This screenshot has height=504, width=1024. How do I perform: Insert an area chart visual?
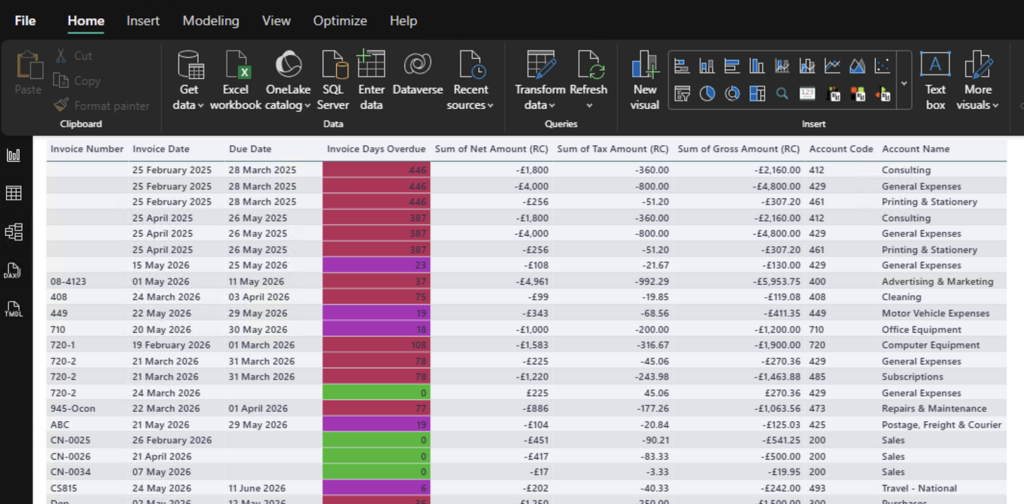[x=857, y=66]
